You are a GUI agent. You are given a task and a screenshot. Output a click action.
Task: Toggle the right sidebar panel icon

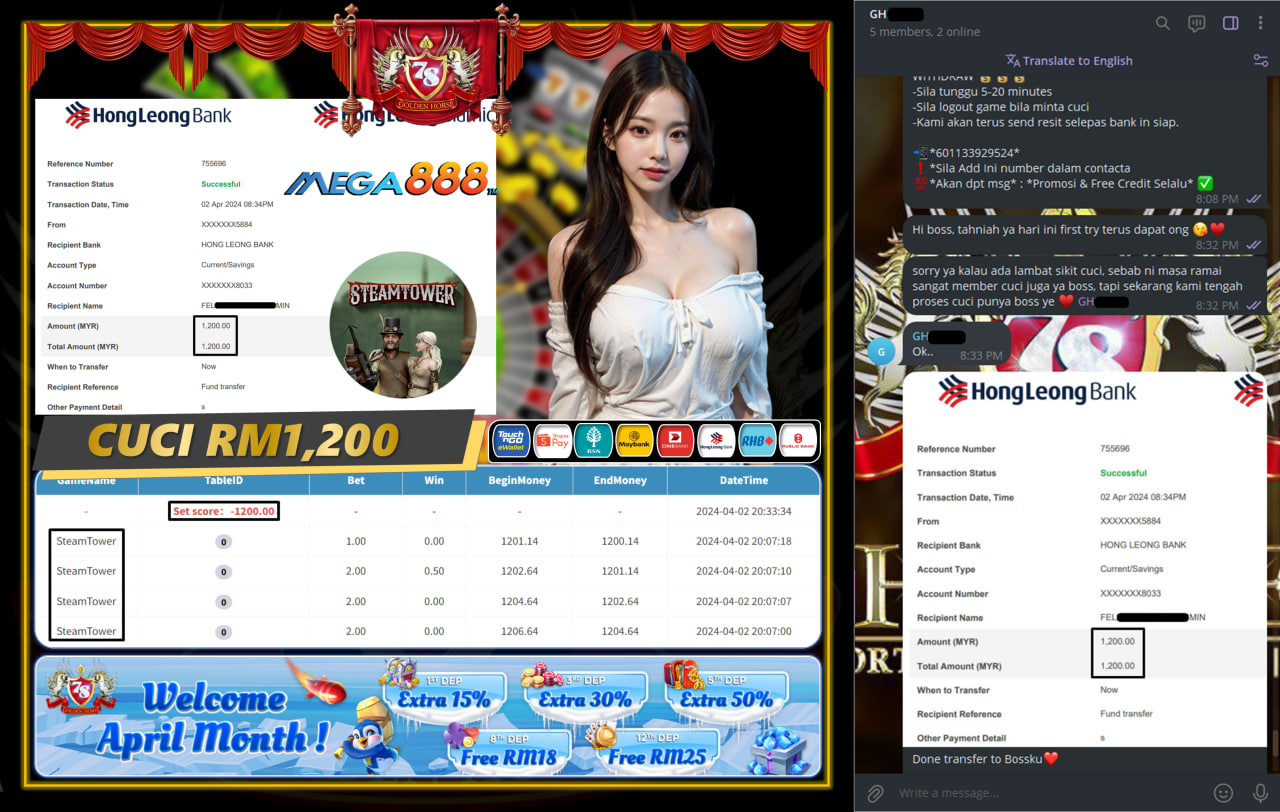click(x=1231, y=23)
